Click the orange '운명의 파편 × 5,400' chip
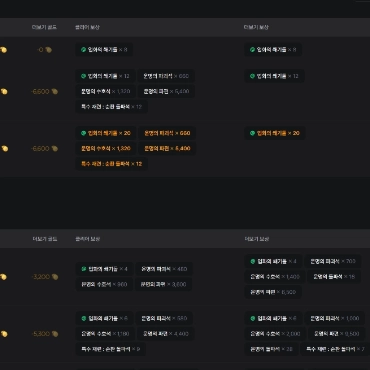Image resolution: width=370 pixels, height=370 pixels. (167, 148)
